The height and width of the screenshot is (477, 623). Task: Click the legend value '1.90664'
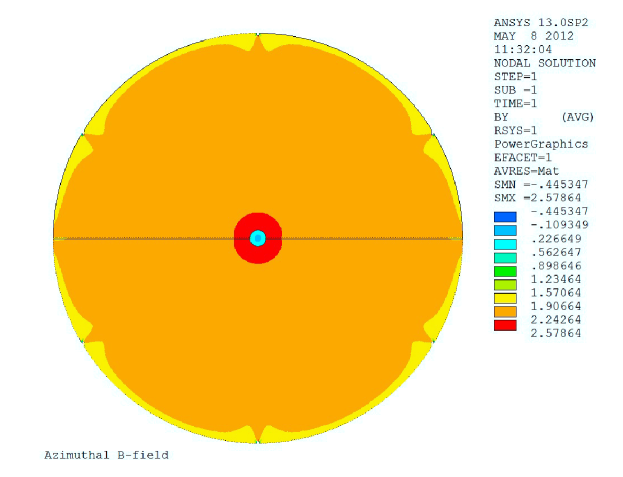pos(556,306)
